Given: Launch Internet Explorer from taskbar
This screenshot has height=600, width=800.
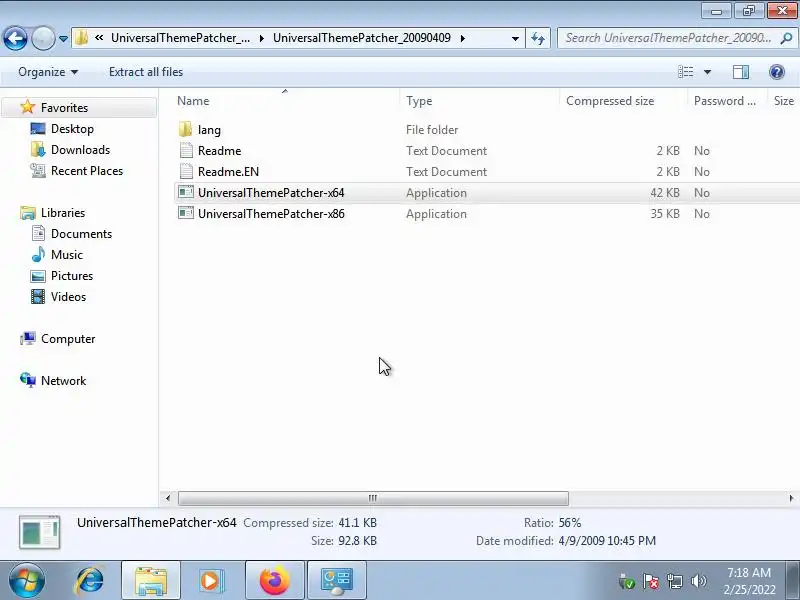Looking at the screenshot, I should [x=90, y=580].
